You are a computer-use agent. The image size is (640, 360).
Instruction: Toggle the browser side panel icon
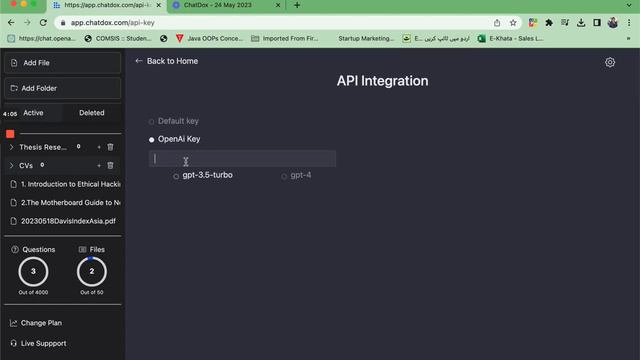pyautogui.click(x=597, y=23)
